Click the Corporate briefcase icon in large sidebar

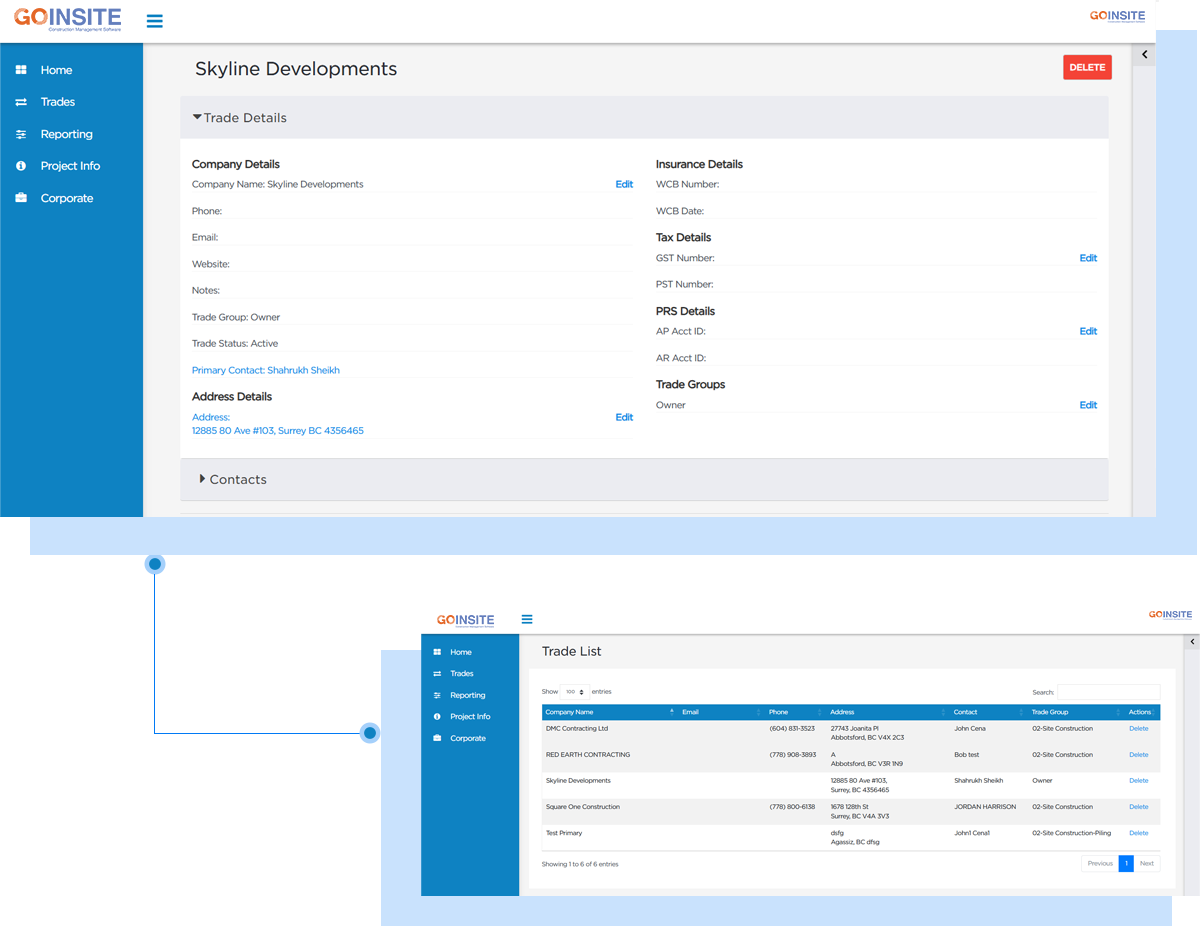pyautogui.click(x=21, y=198)
